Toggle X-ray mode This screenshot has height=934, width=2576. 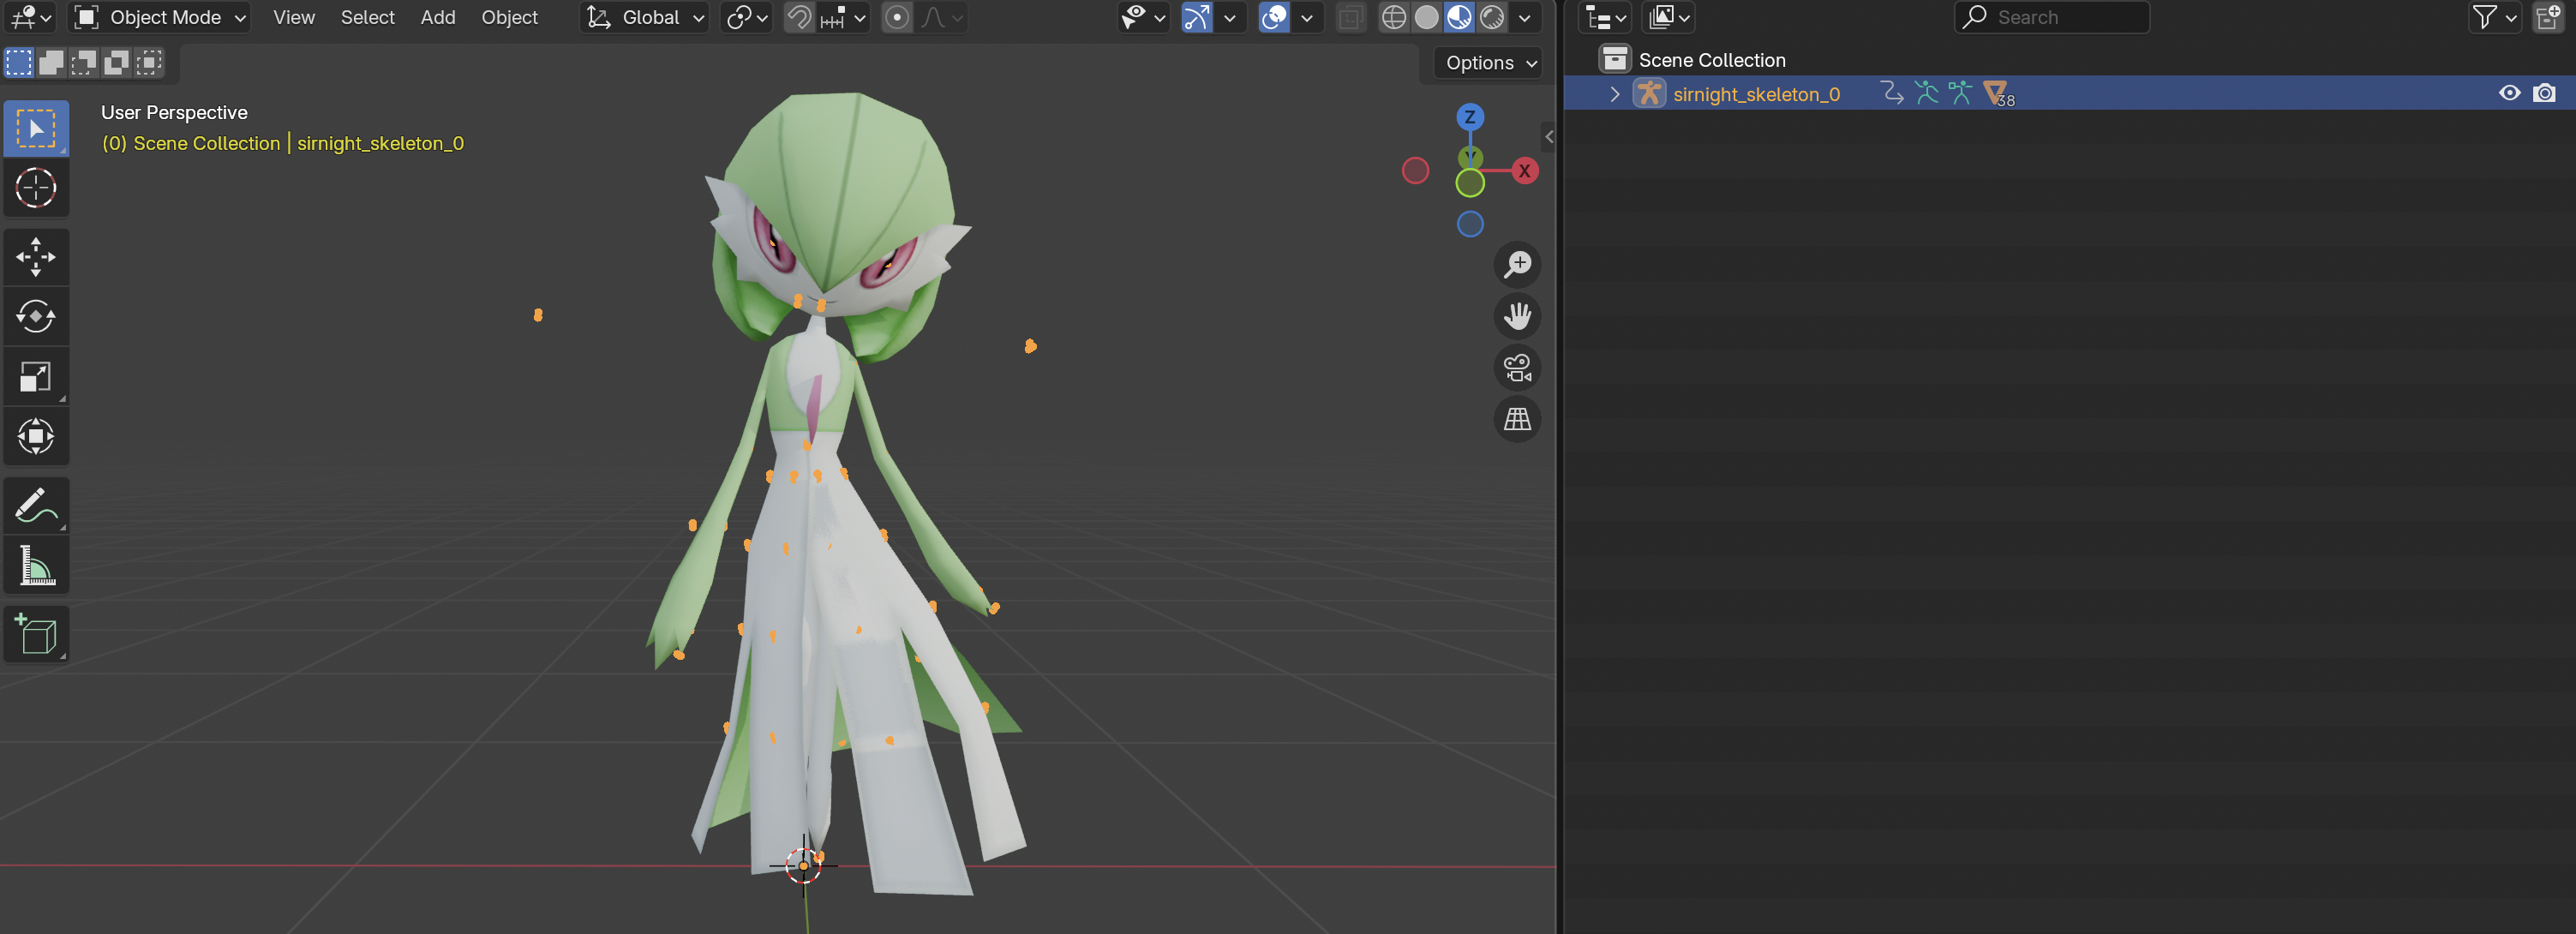tap(1350, 17)
